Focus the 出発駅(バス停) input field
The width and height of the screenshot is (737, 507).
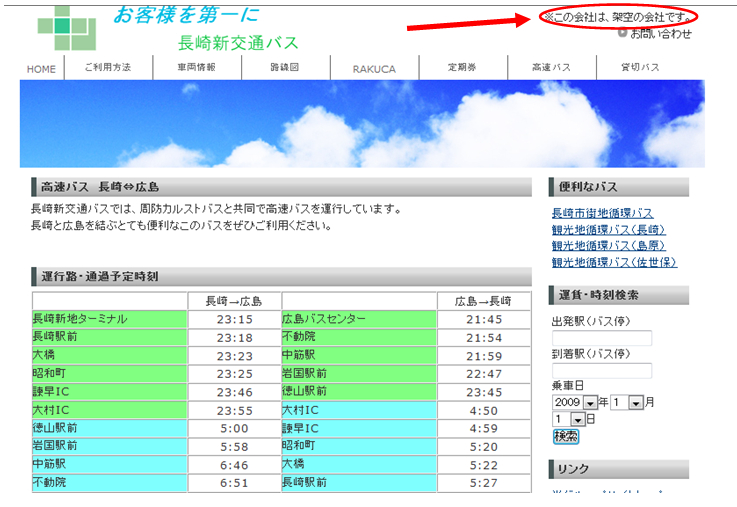(602, 338)
